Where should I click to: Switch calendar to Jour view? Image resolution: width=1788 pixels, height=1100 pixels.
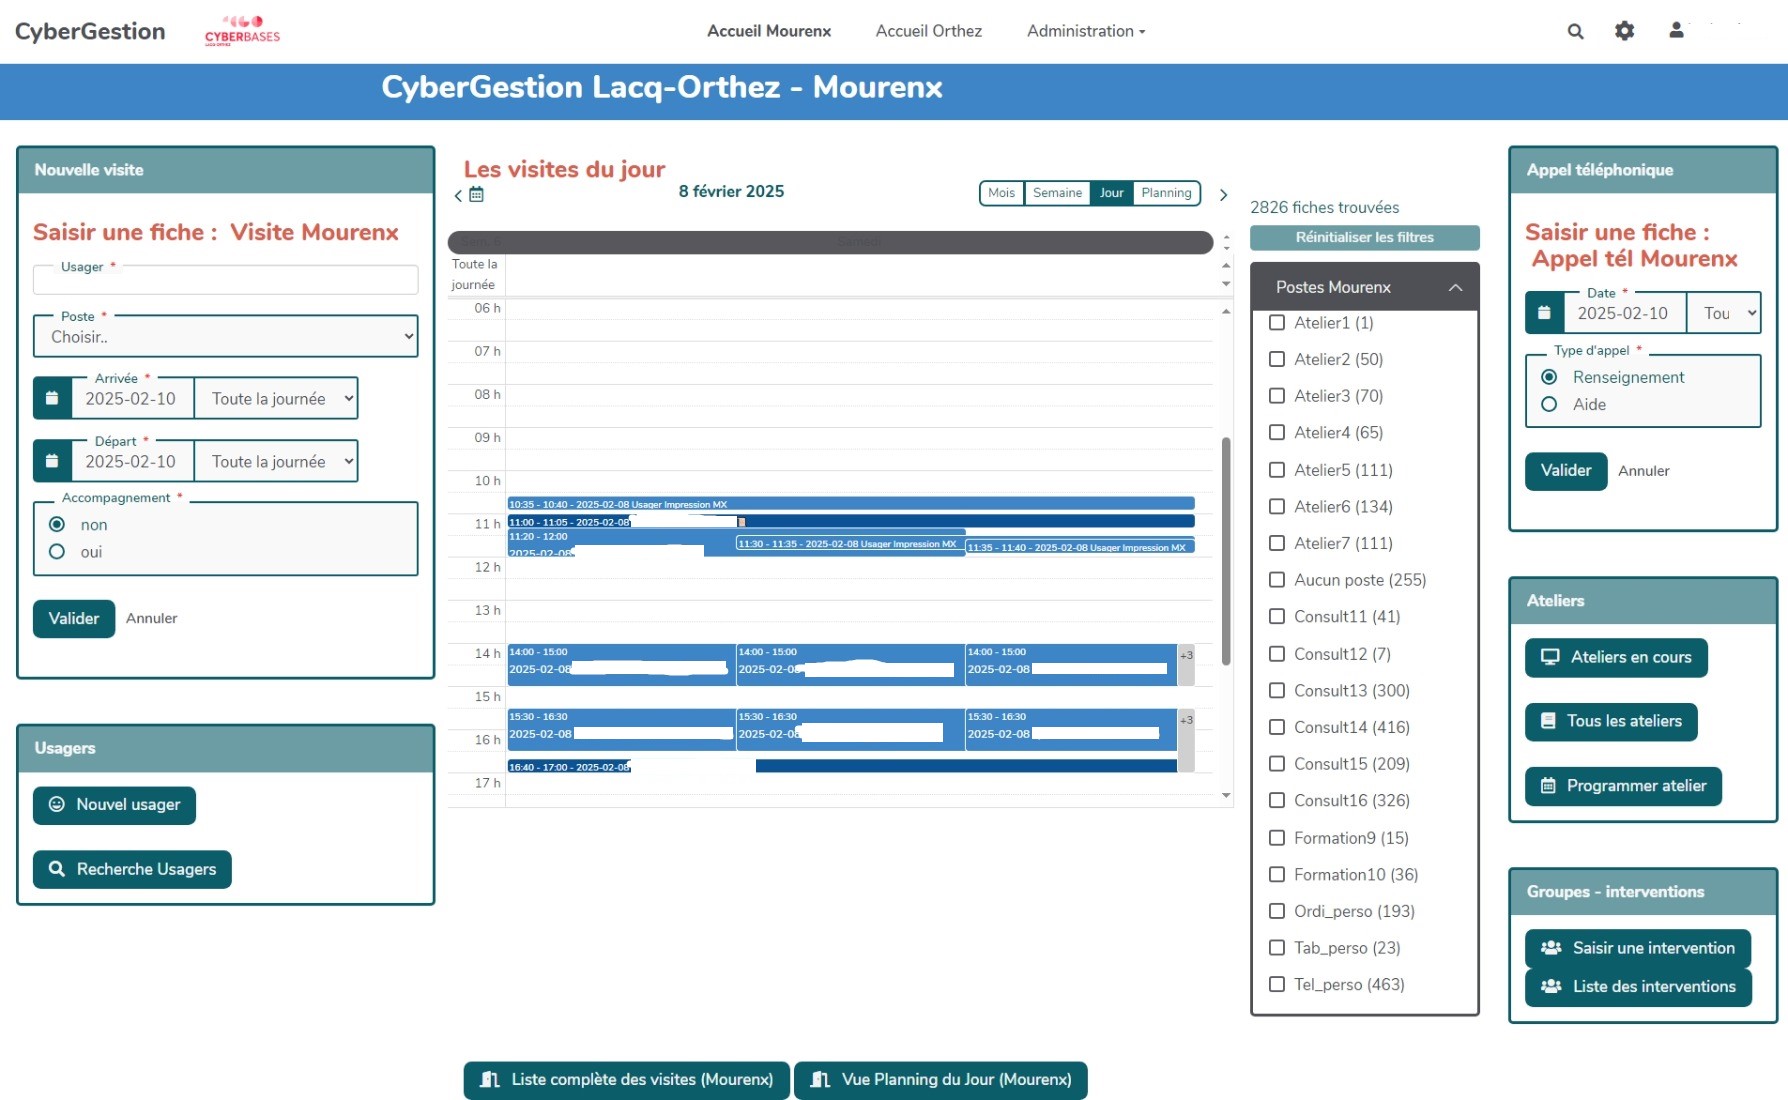(1111, 193)
